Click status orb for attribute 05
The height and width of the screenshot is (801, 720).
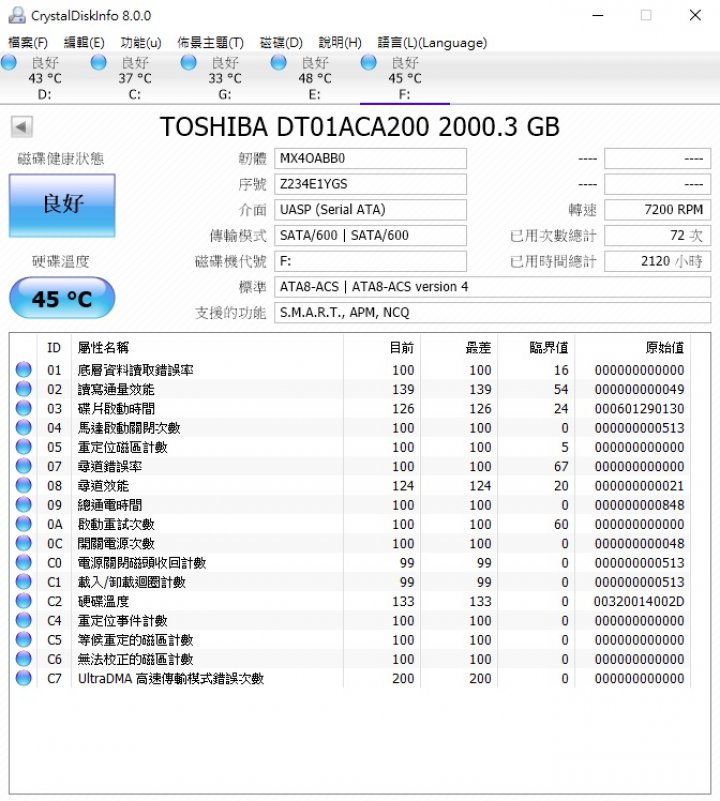[24, 446]
